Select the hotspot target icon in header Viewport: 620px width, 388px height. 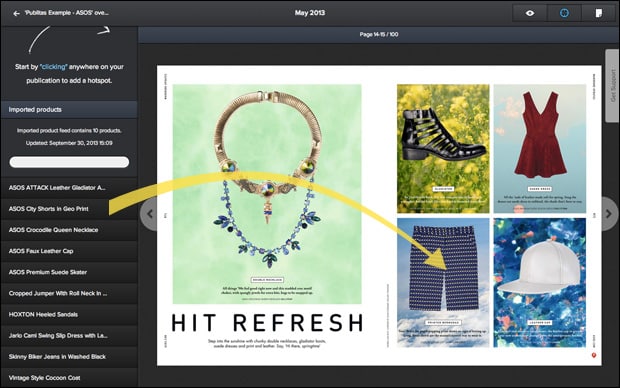564,13
